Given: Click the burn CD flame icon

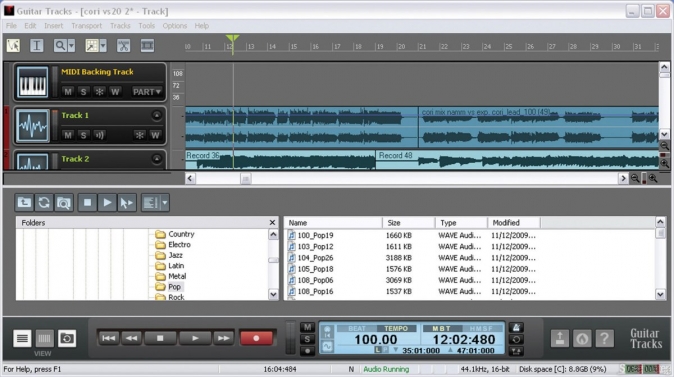Looking at the screenshot, I should point(582,339).
